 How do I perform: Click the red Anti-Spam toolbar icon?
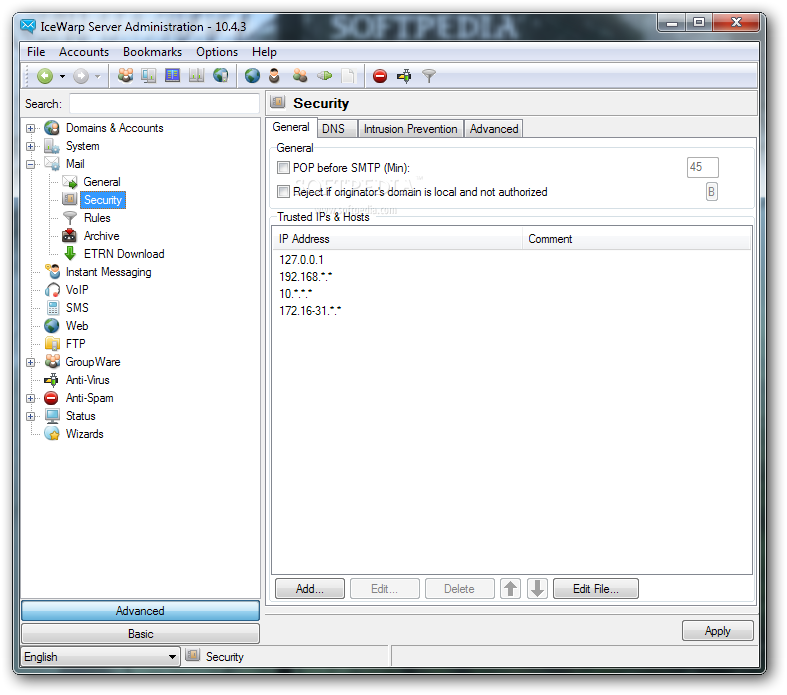coord(380,76)
